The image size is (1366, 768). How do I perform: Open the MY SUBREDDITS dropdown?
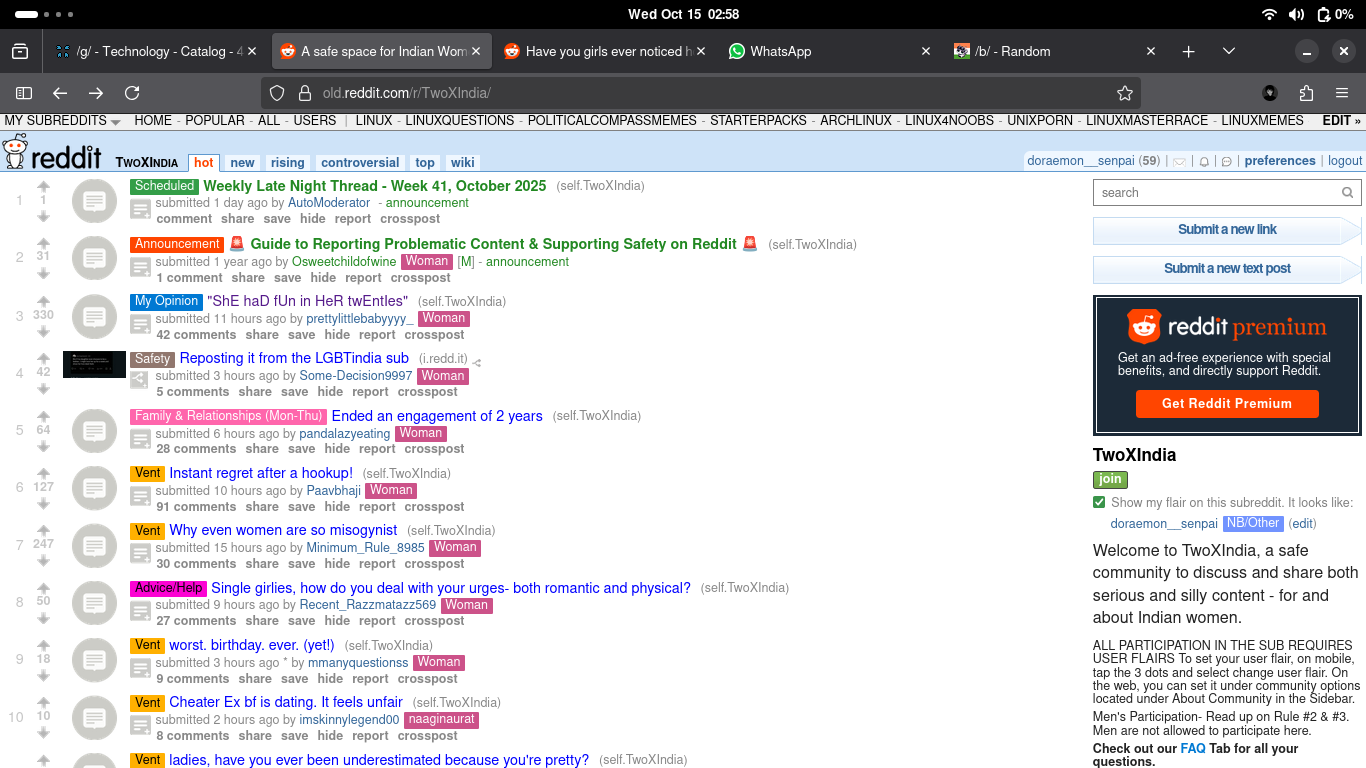[62, 121]
